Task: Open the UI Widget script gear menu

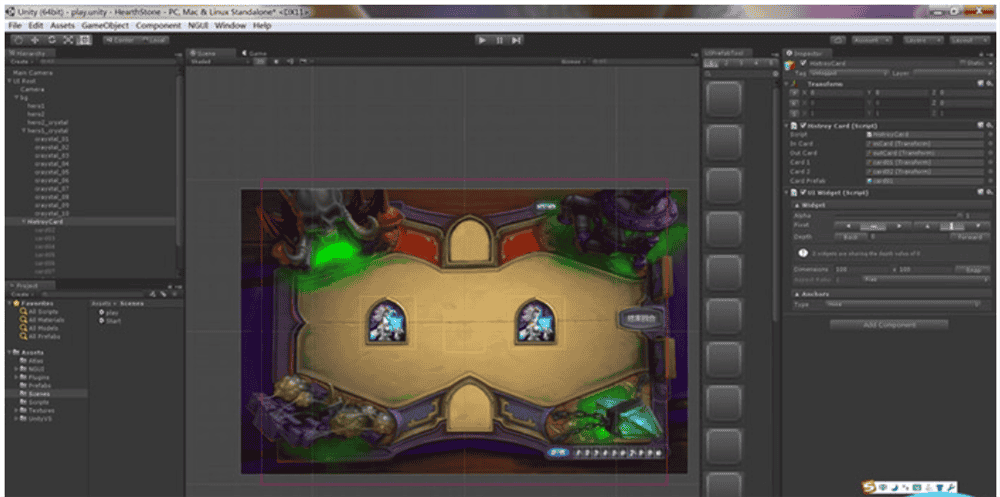Action: 989,192
